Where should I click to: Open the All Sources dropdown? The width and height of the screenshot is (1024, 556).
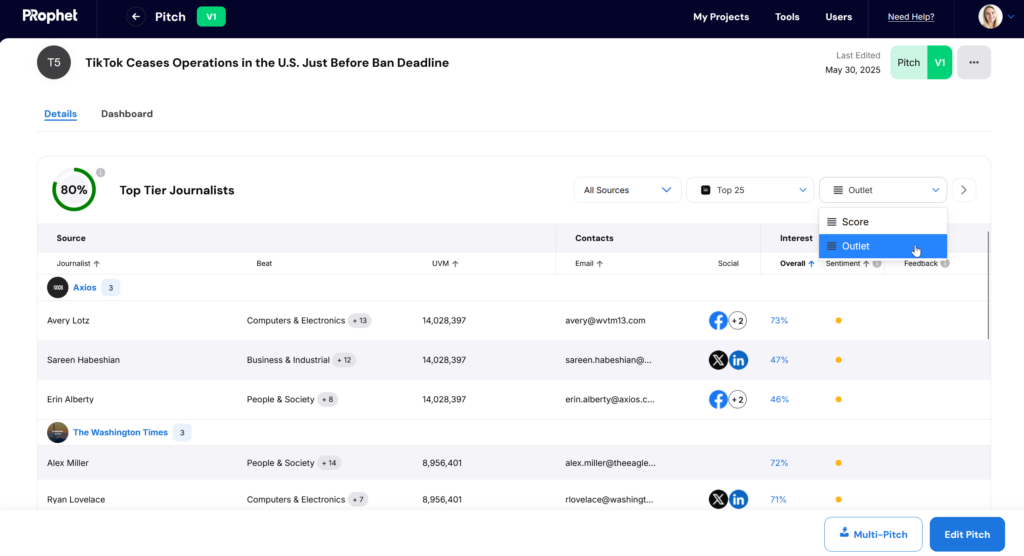click(627, 190)
